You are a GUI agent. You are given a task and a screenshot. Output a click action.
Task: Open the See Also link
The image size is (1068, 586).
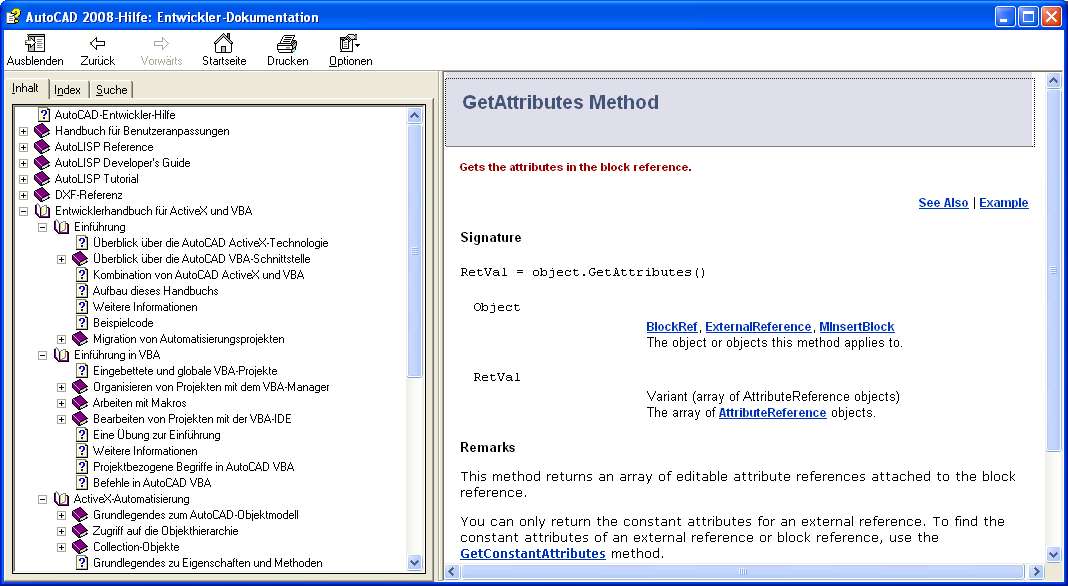tap(943, 202)
